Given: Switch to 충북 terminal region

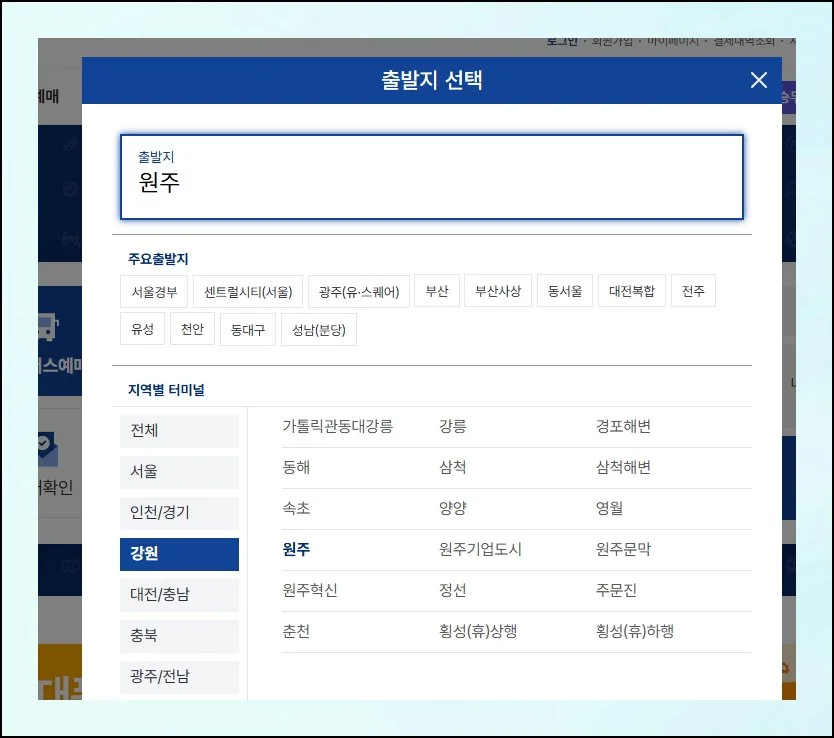Looking at the screenshot, I should pos(179,635).
